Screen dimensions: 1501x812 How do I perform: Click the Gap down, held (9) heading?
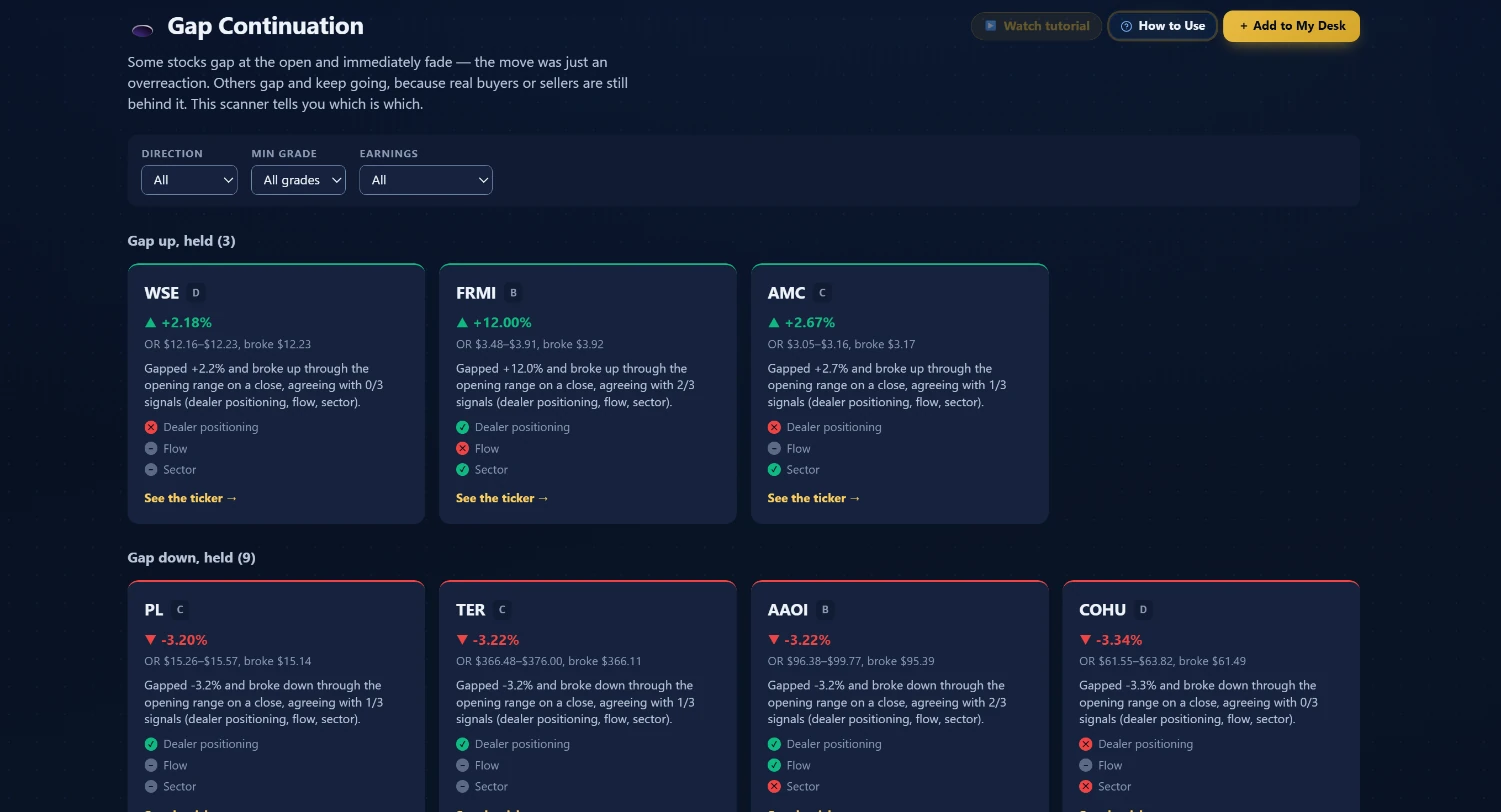point(192,558)
